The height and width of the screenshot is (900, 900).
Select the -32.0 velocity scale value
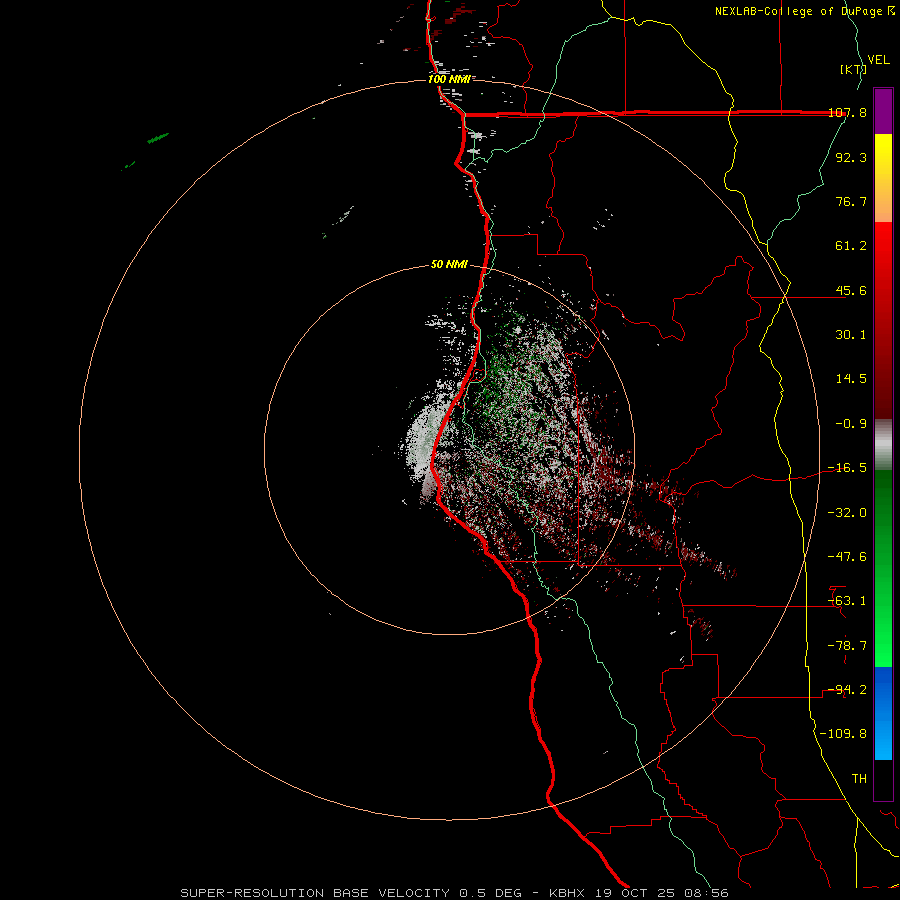[847, 513]
